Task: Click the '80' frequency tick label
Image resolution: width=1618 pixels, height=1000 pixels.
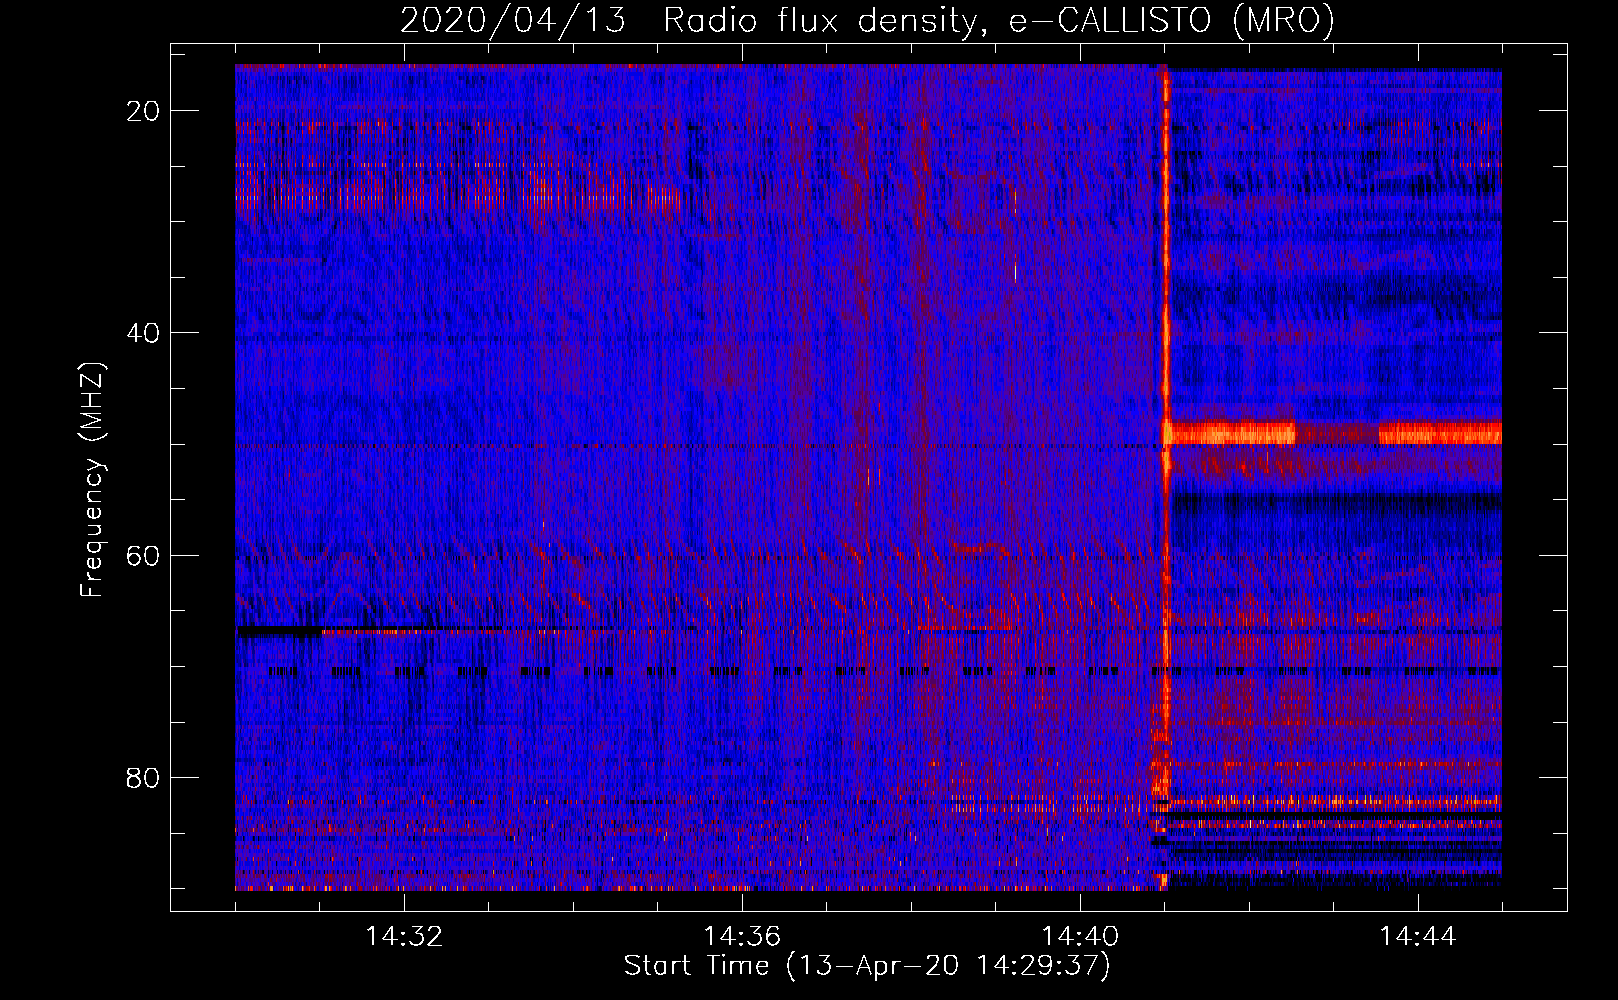Action: click(144, 777)
